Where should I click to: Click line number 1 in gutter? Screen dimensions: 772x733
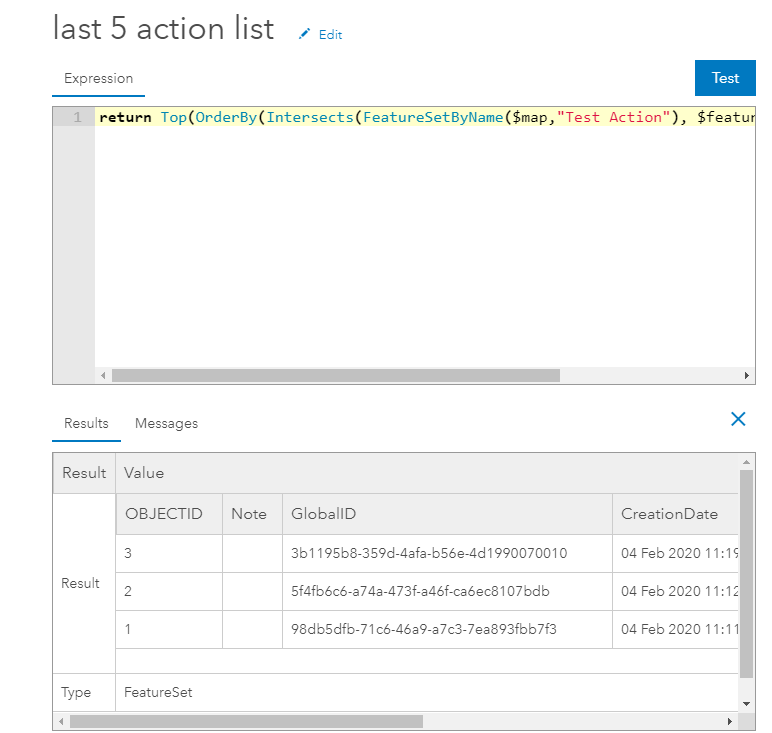tap(76, 117)
